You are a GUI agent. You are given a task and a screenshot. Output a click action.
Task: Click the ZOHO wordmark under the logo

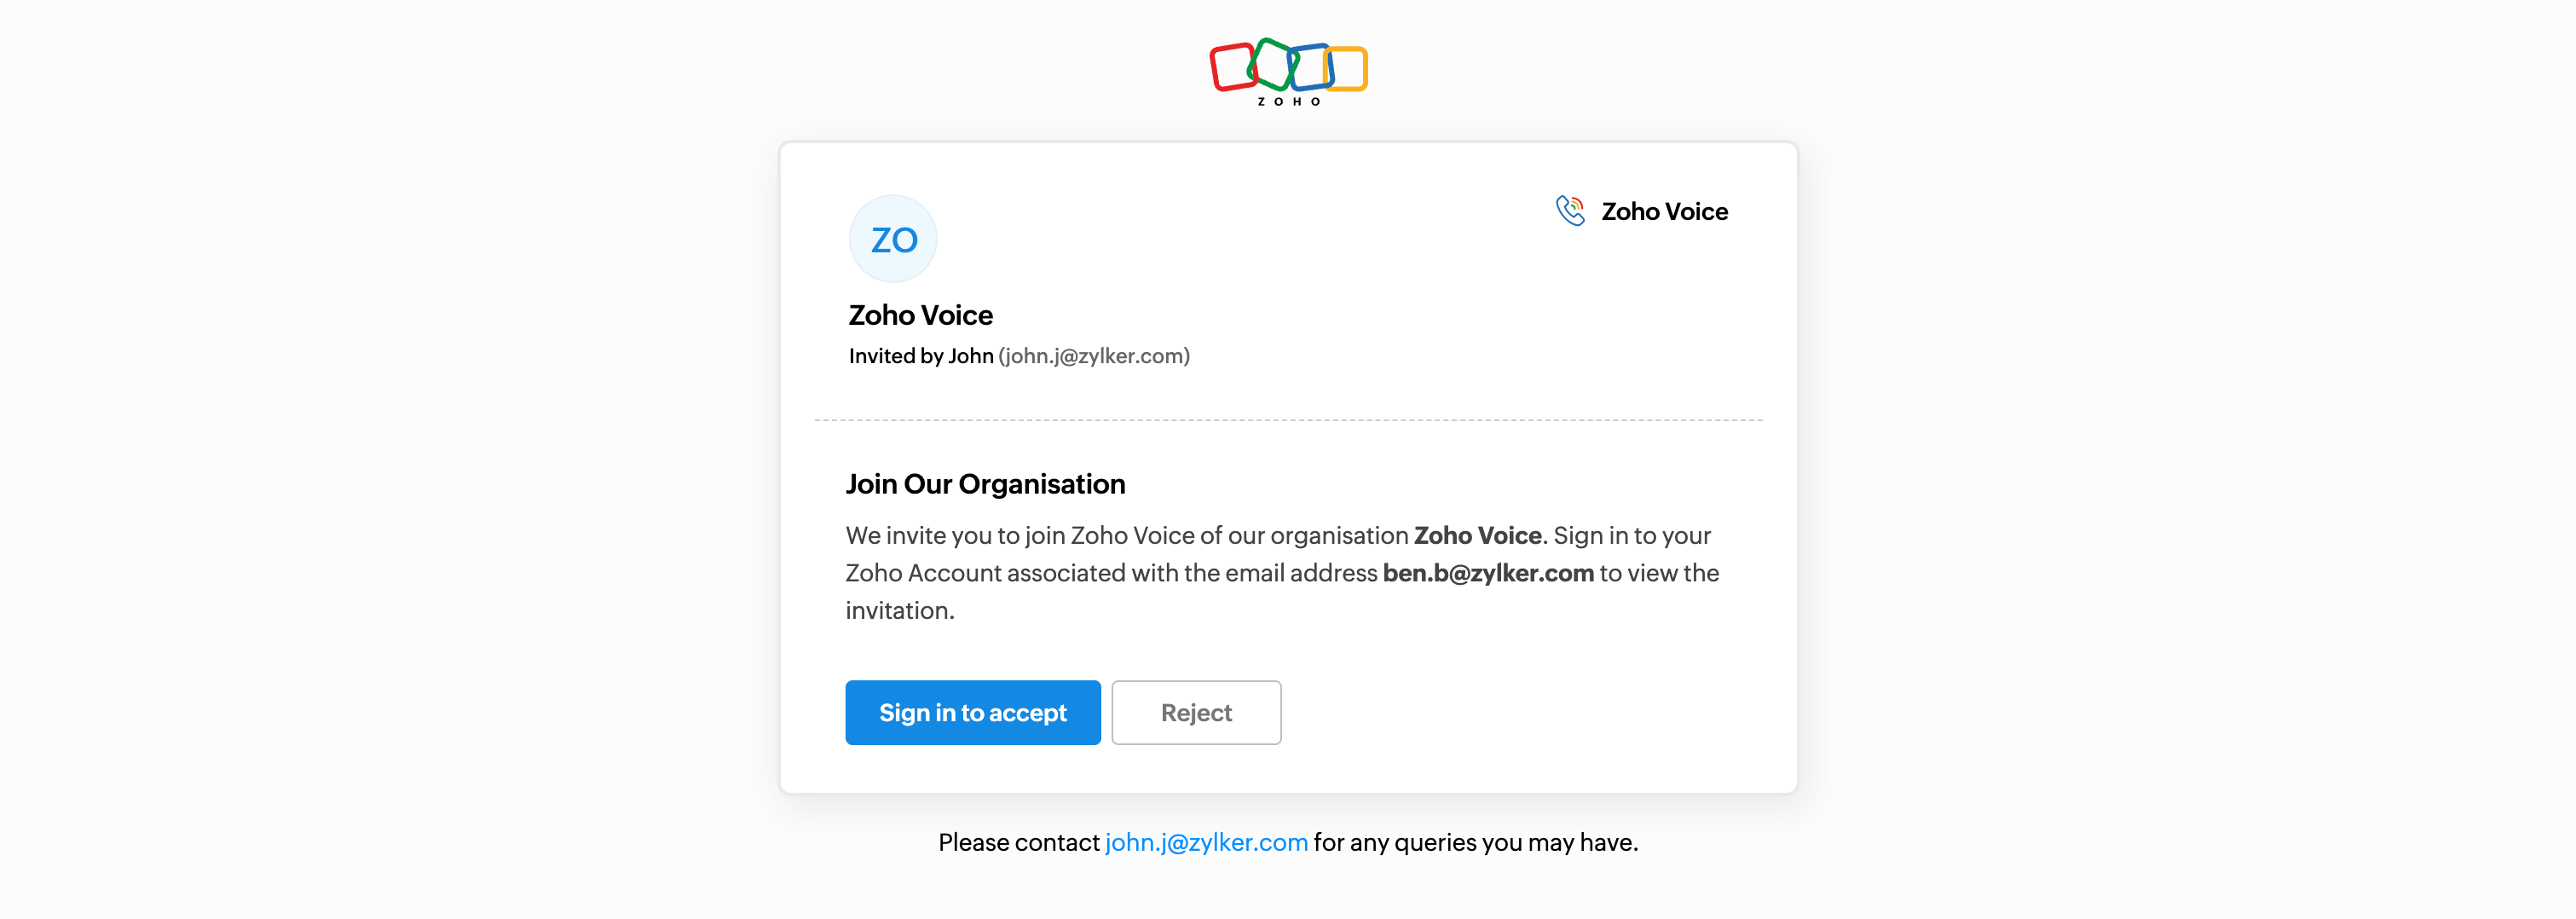[x=1288, y=102]
